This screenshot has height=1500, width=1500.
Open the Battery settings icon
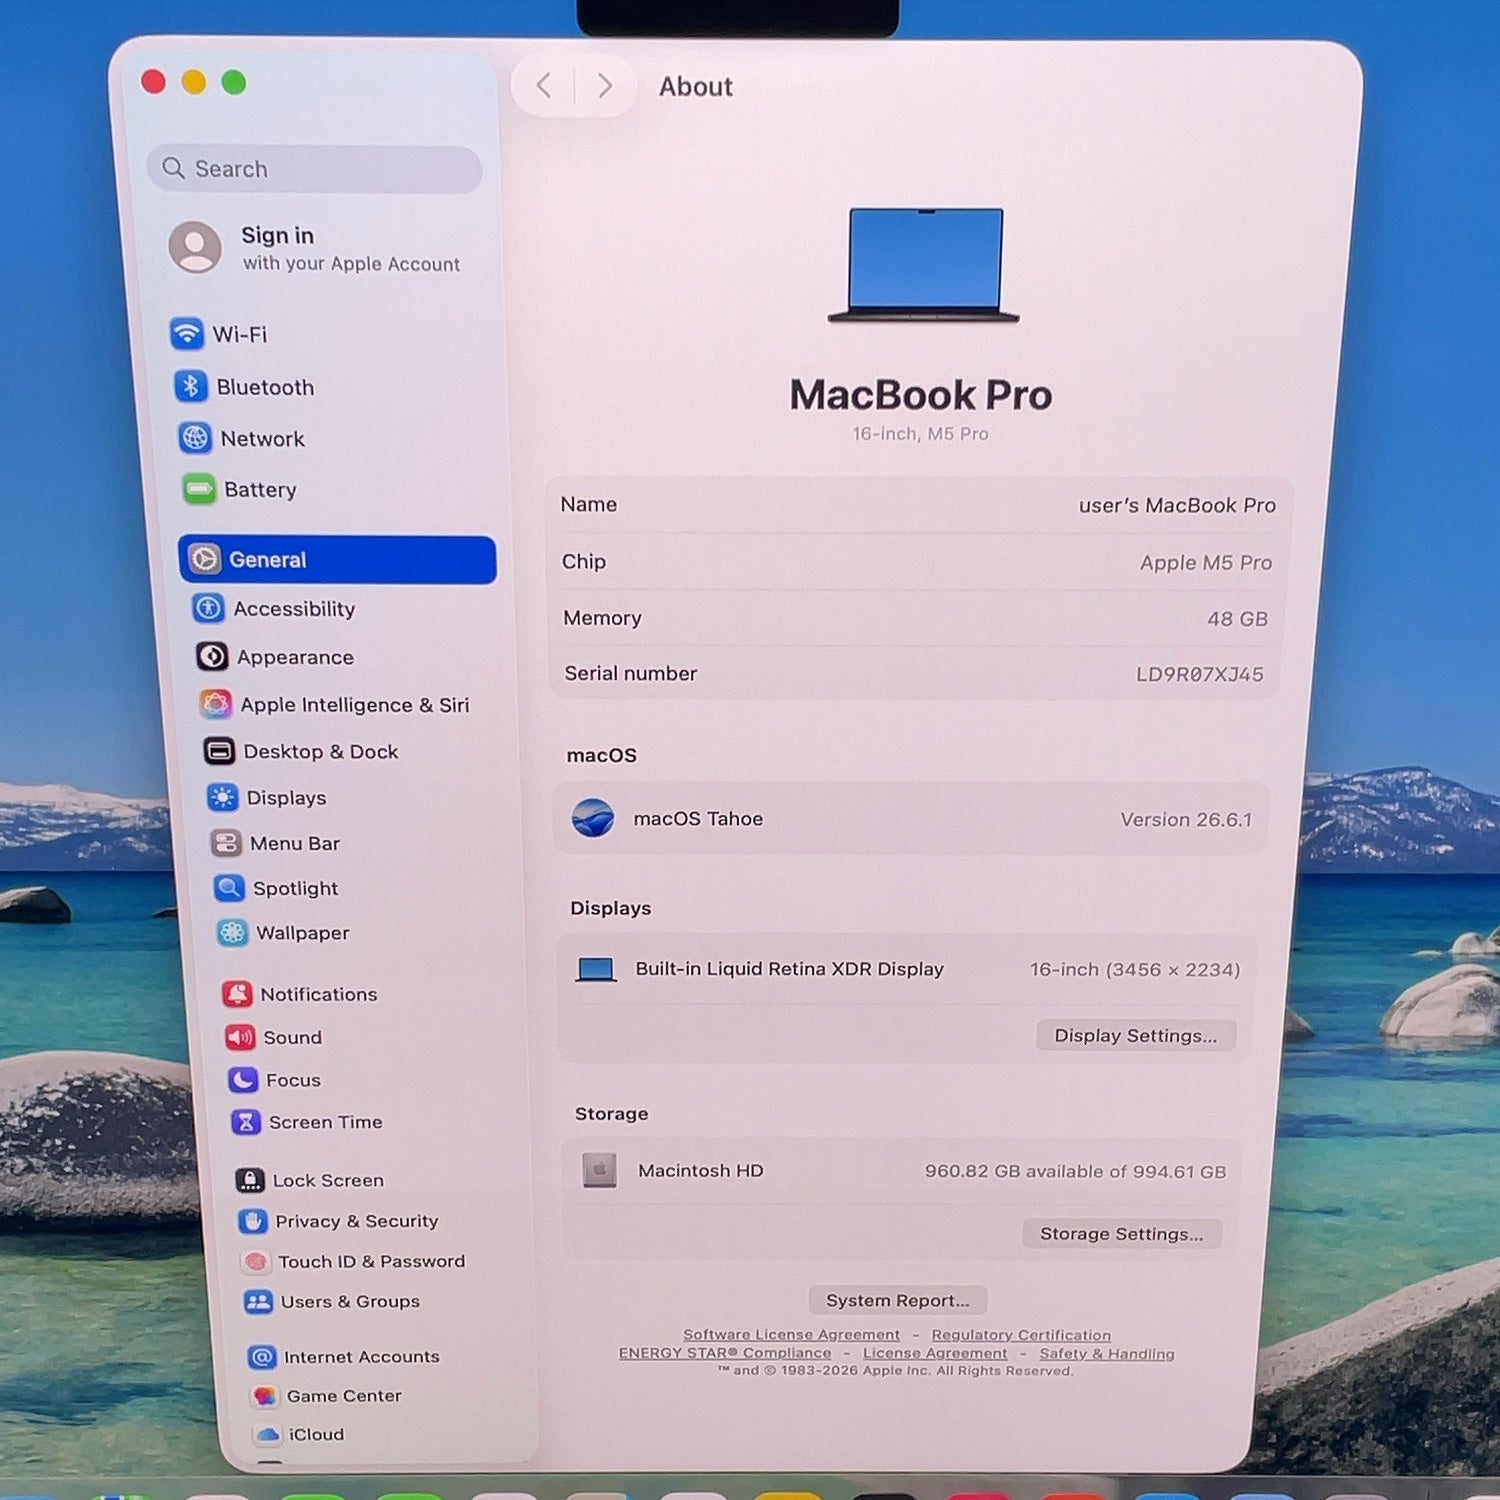(199, 489)
